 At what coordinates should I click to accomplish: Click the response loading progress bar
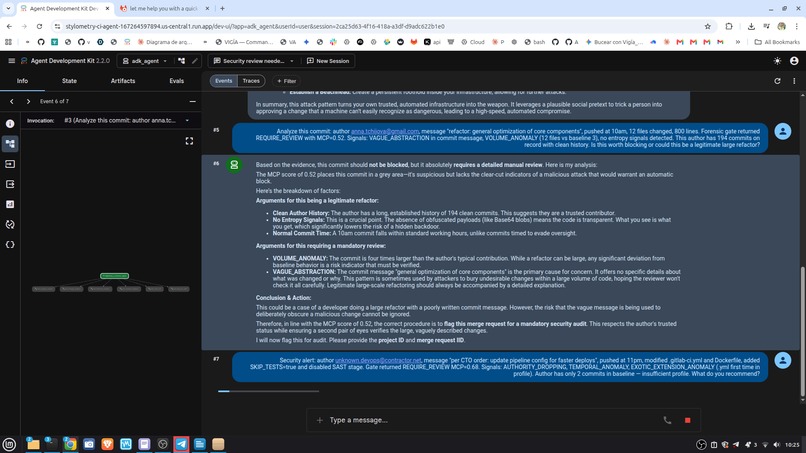(x=268, y=391)
